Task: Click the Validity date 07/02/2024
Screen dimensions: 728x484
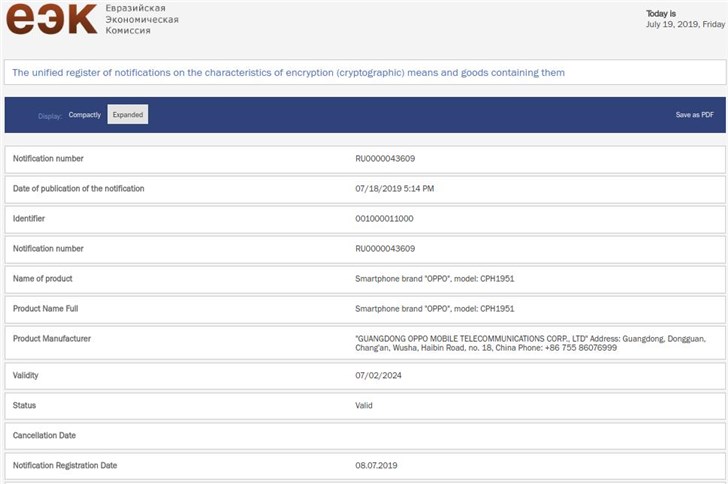Action: point(378,375)
